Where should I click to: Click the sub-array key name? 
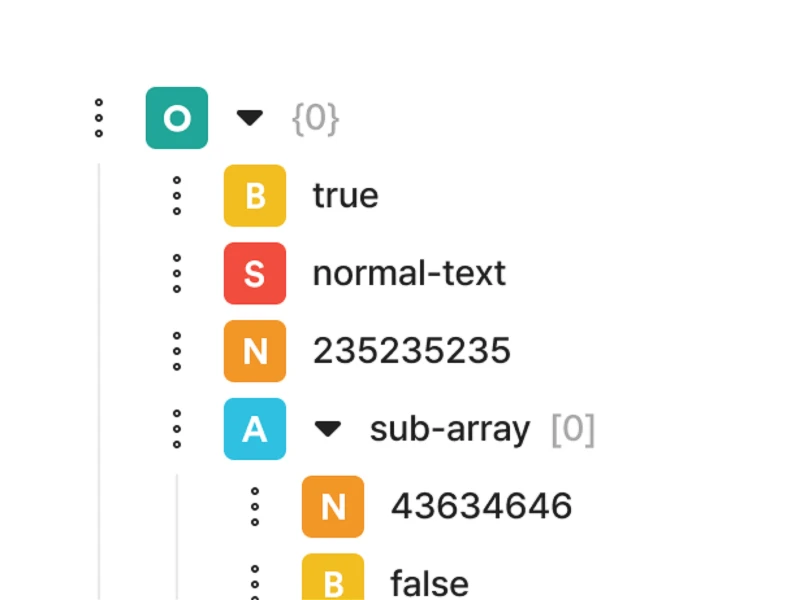[x=449, y=429]
